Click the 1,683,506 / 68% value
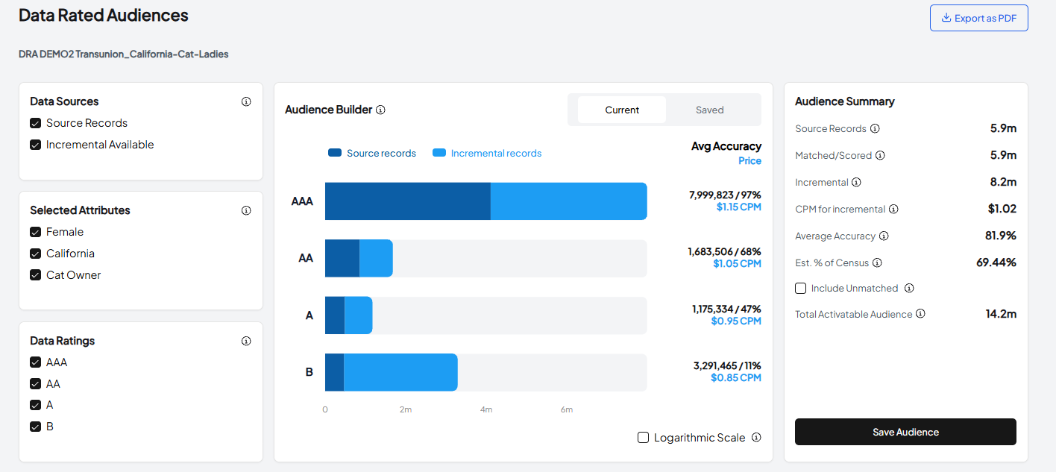Viewport: 1056px width, 472px height. click(x=725, y=251)
